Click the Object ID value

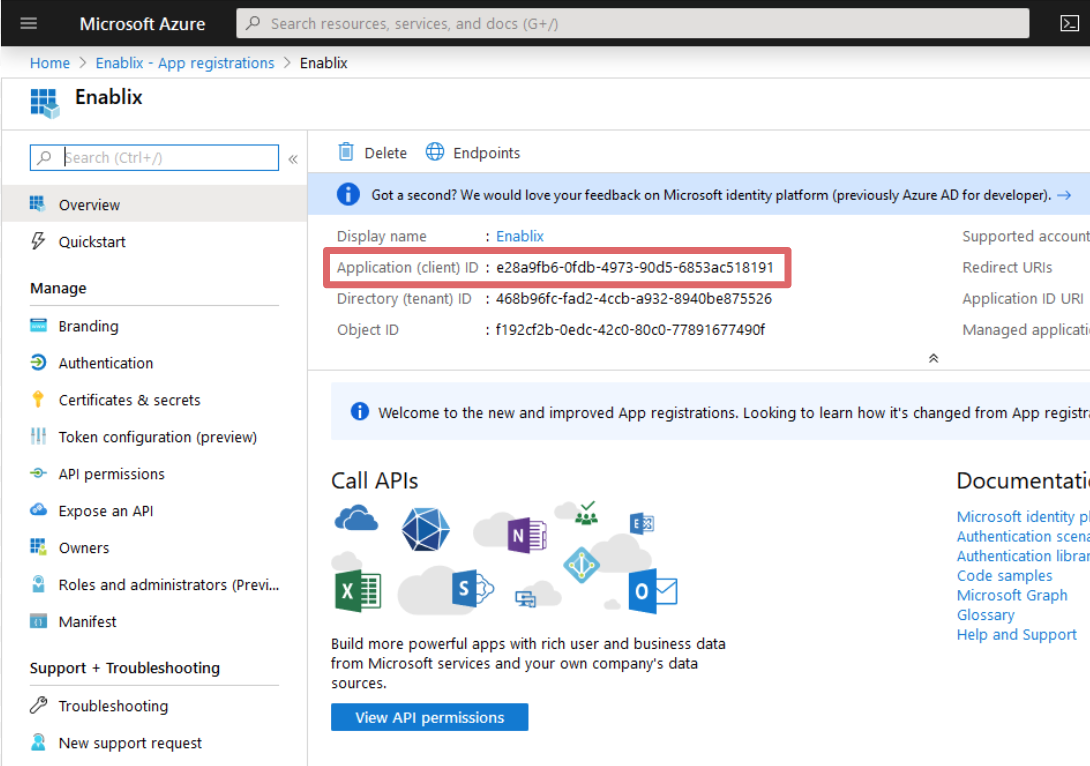pyautogui.click(x=630, y=329)
